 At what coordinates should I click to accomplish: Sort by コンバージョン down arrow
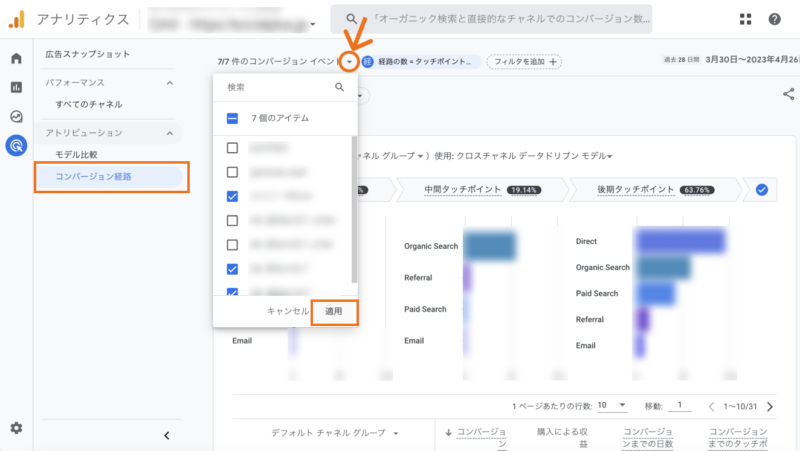pyautogui.click(x=448, y=432)
